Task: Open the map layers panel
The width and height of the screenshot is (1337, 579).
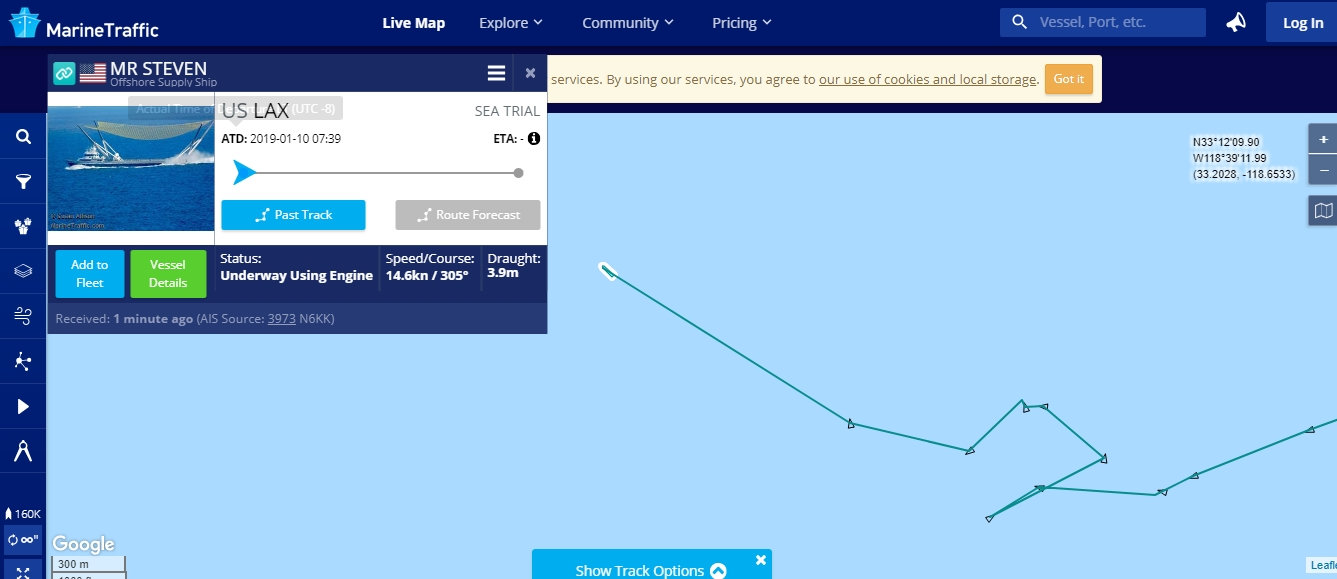Action: pos(23,271)
